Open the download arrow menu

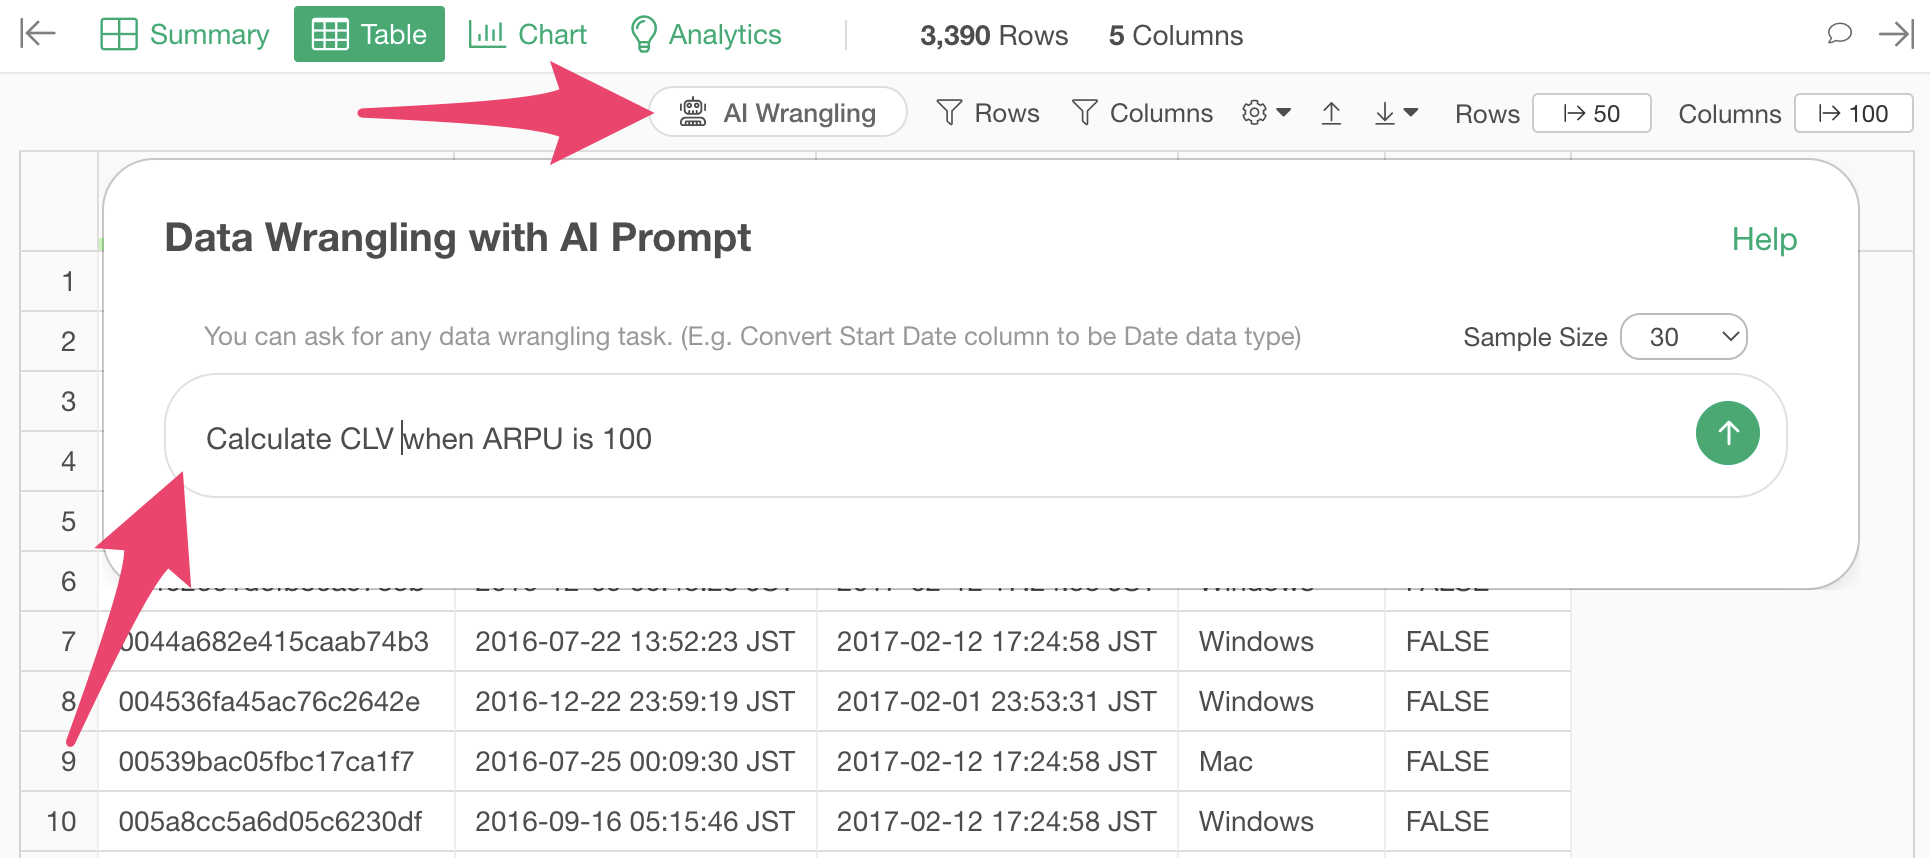point(1396,113)
